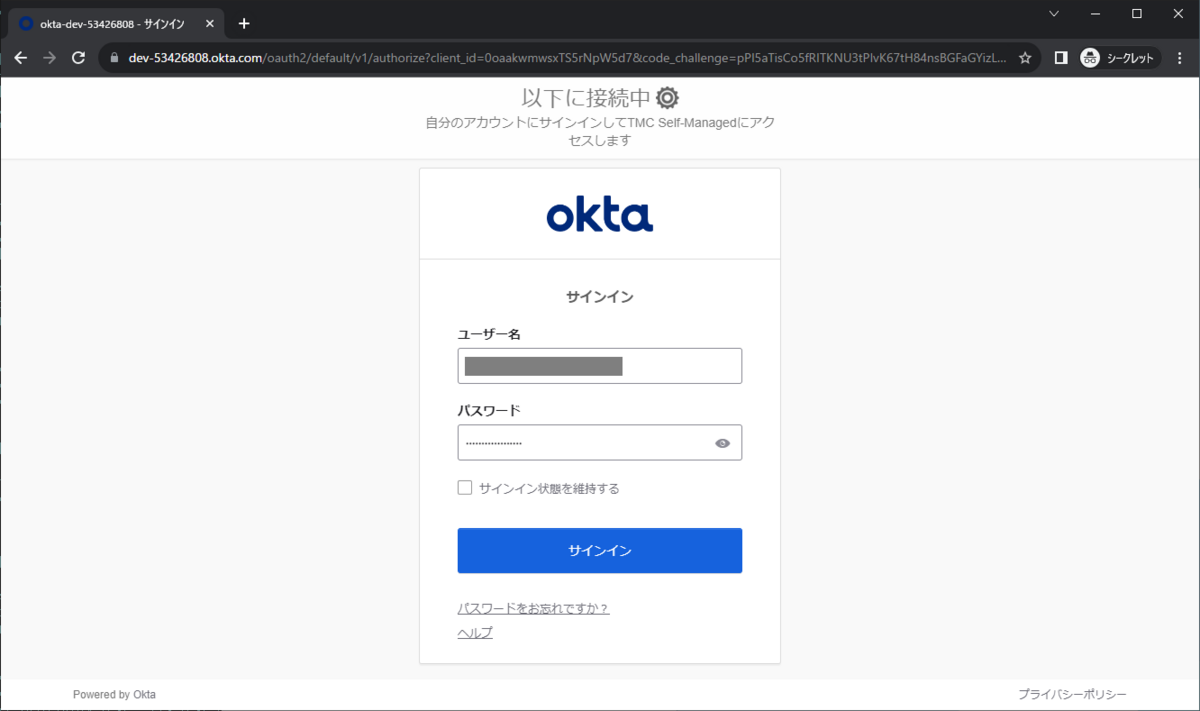Click the tab search chevron

click(x=1054, y=13)
